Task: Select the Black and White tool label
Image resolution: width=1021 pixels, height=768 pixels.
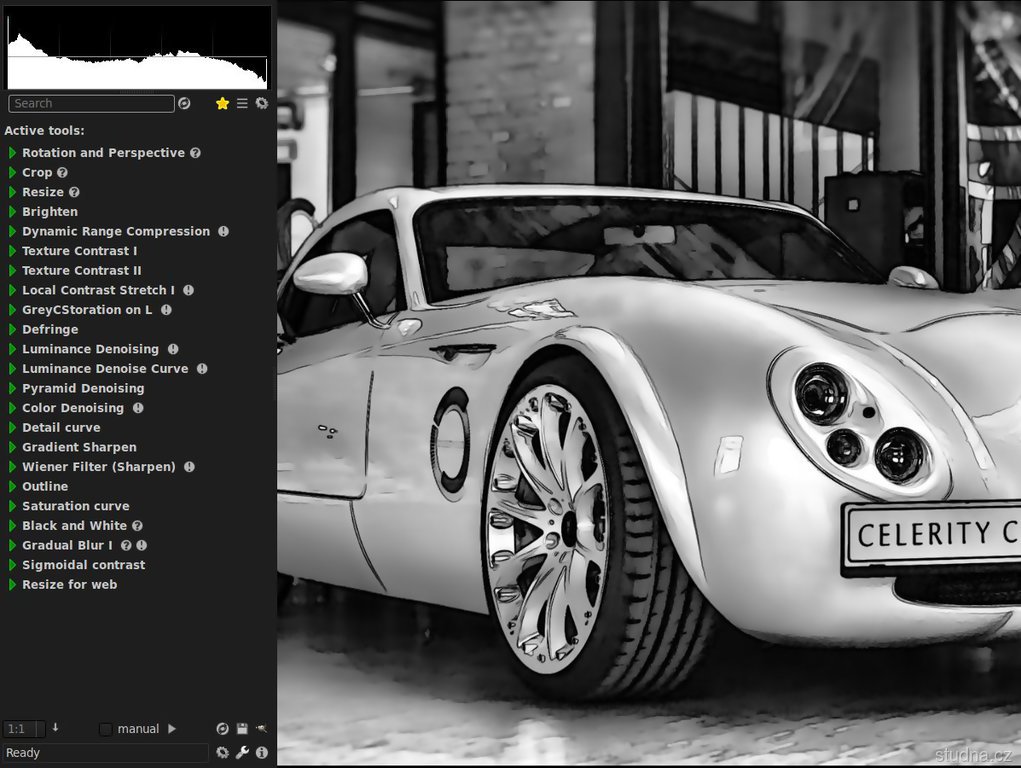Action: click(x=74, y=526)
